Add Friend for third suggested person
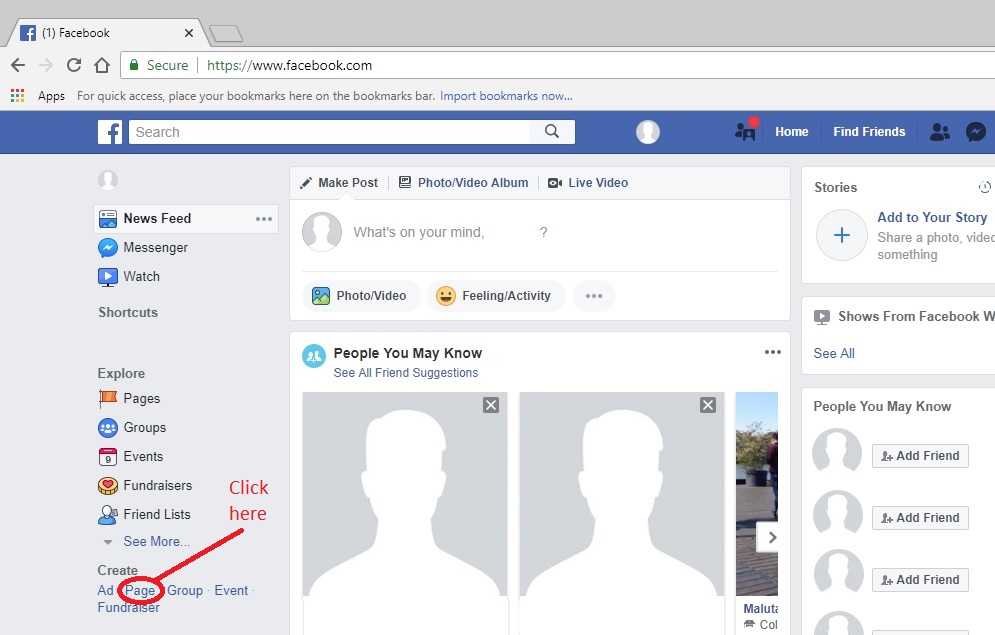This screenshot has height=635, width=995. [920, 580]
